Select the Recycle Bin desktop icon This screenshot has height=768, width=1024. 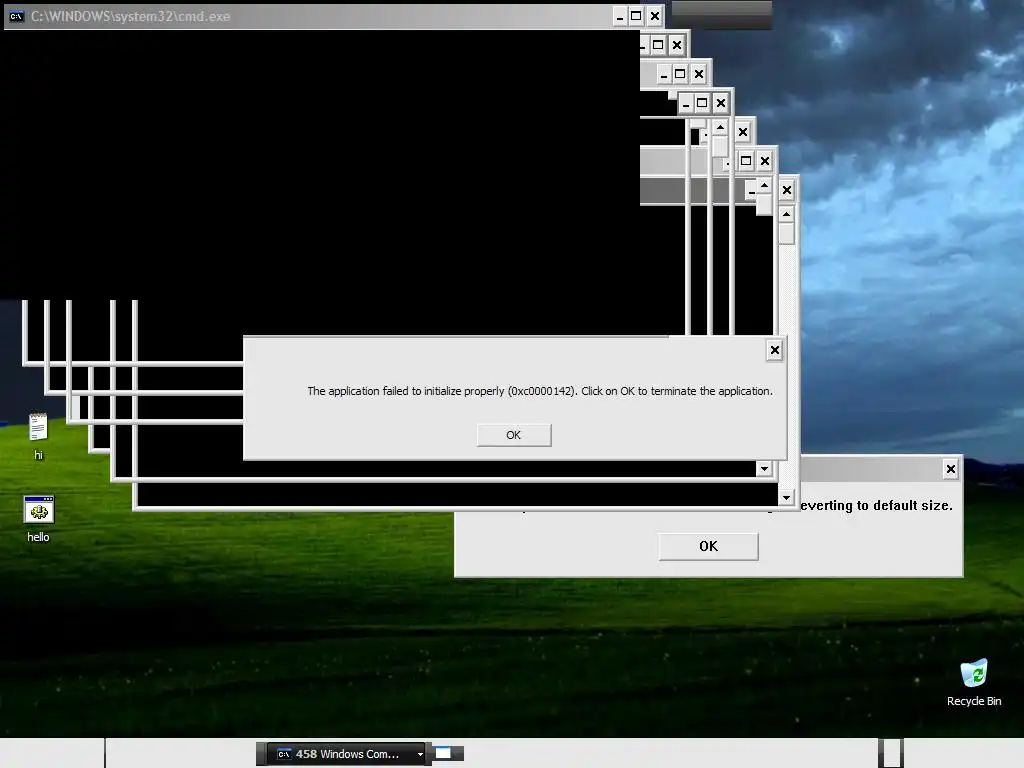click(x=974, y=682)
